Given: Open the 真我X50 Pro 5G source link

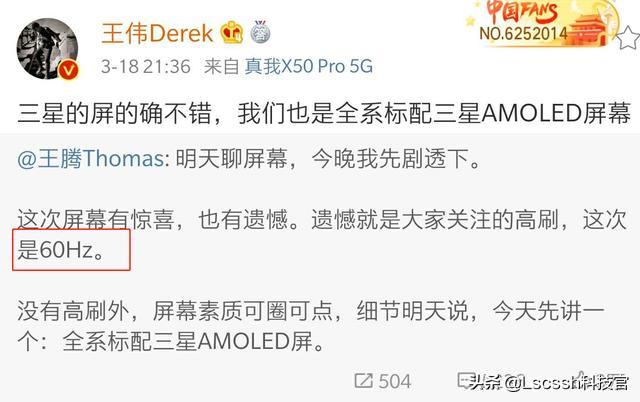Looking at the screenshot, I should [309, 66].
